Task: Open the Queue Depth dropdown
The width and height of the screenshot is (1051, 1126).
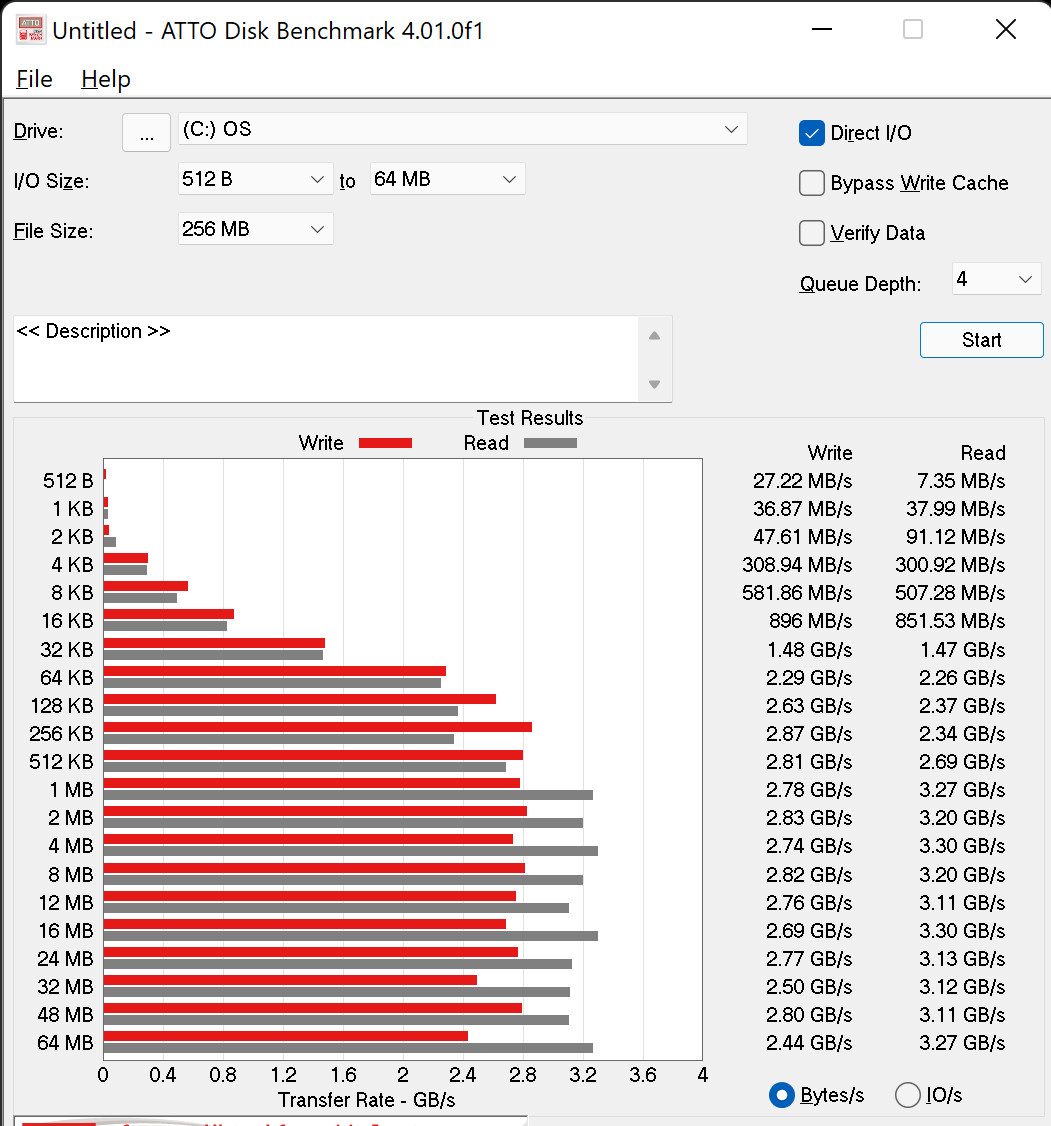Action: click(x=996, y=279)
